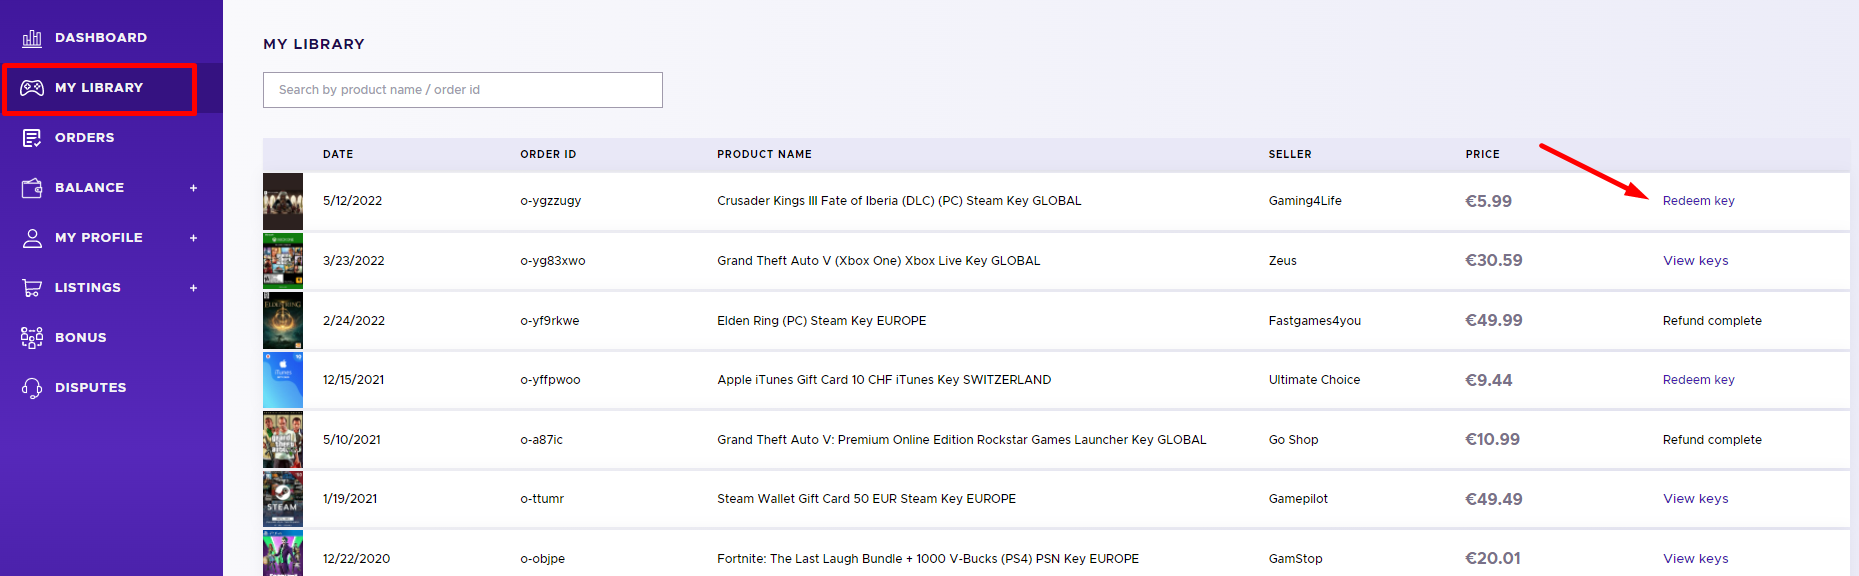Click seller name Zeus

1282,261
